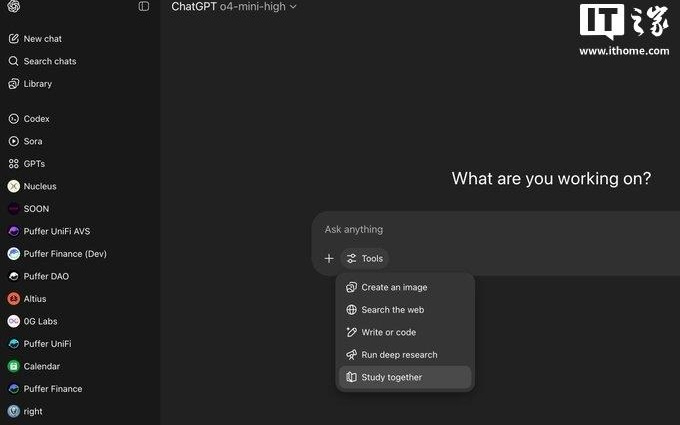Image resolution: width=680 pixels, height=425 pixels.
Task: Select Create an image from Tools
Action: pos(405,287)
